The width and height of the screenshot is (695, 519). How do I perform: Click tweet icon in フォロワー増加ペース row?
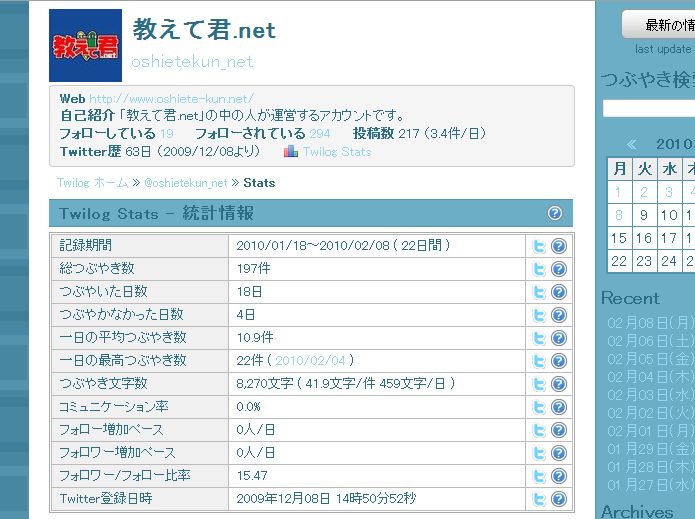[539, 453]
